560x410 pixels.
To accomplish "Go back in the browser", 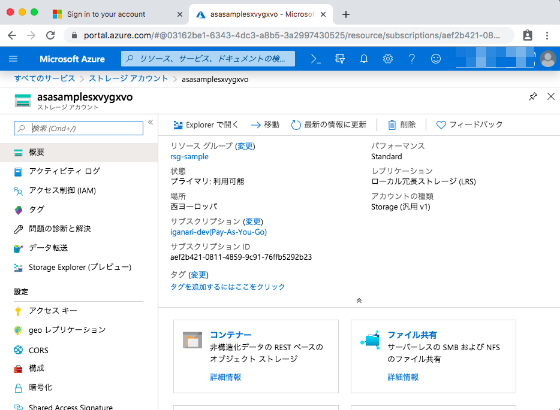I will [x=12, y=35].
